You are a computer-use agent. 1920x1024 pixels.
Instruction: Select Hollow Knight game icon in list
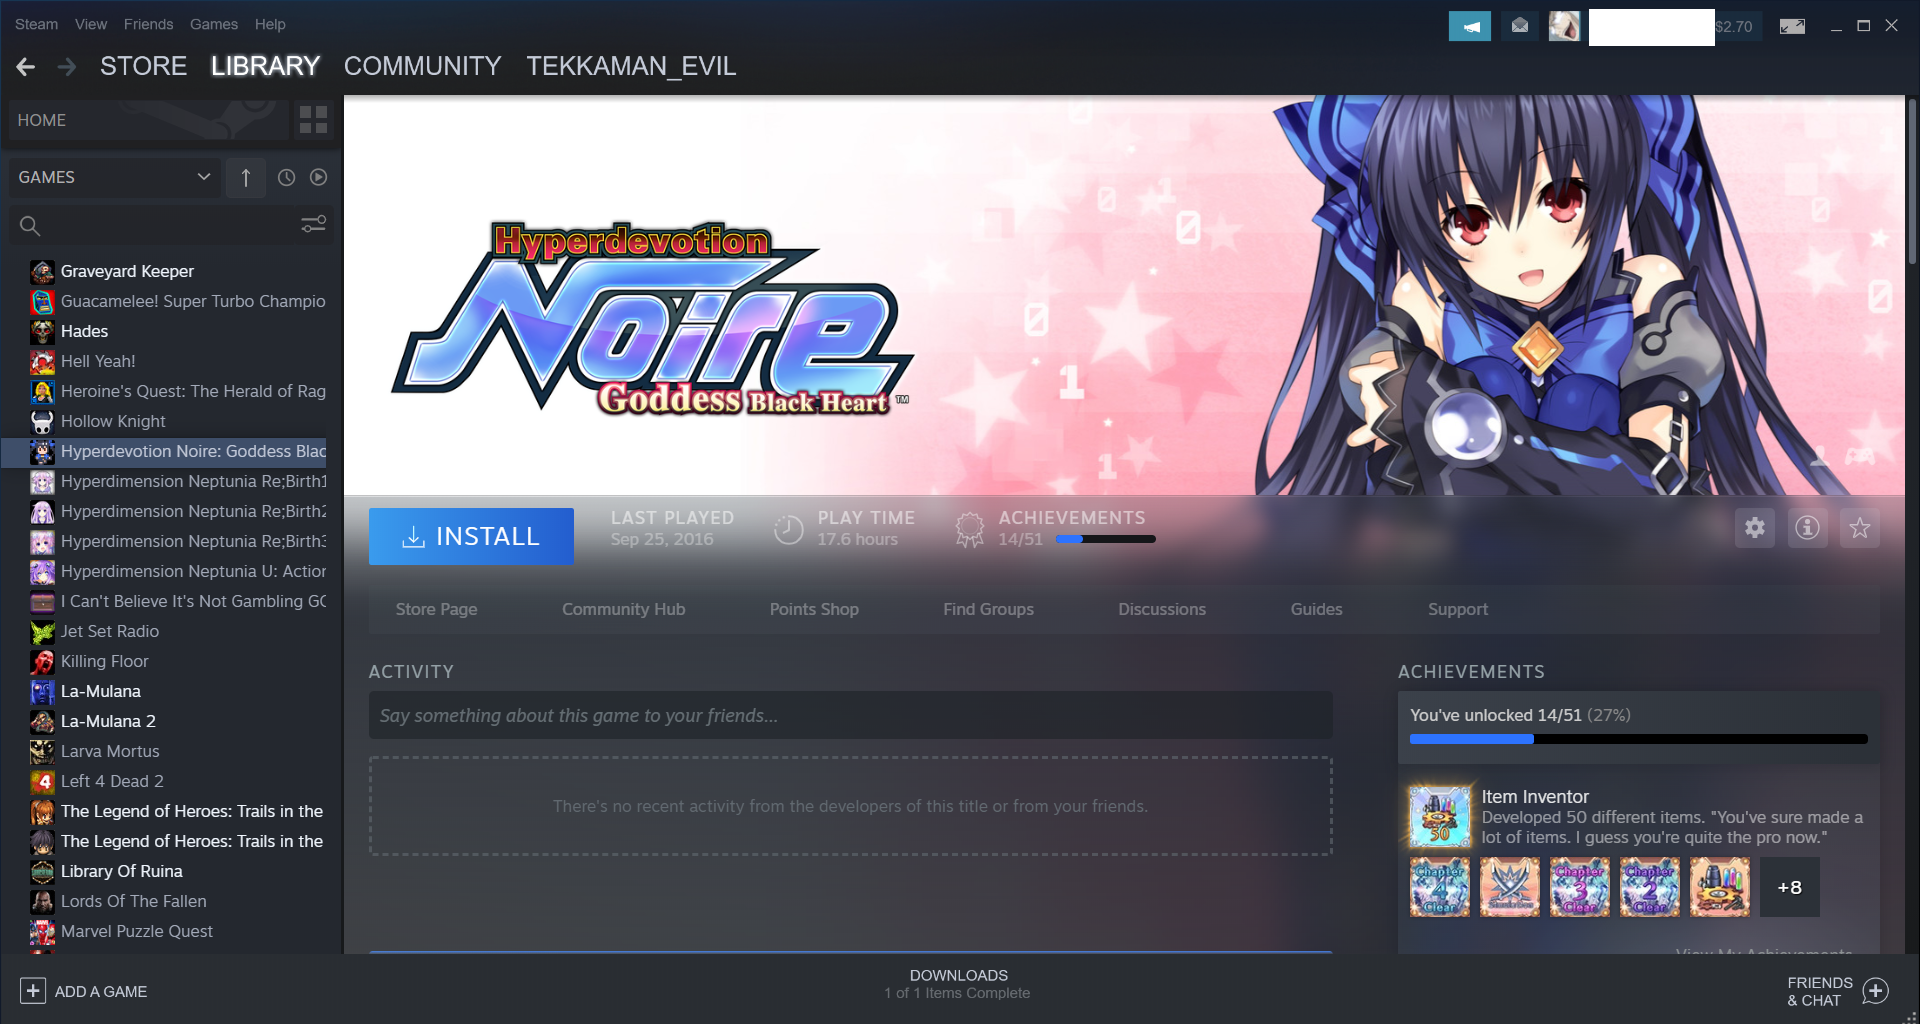point(42,421)
